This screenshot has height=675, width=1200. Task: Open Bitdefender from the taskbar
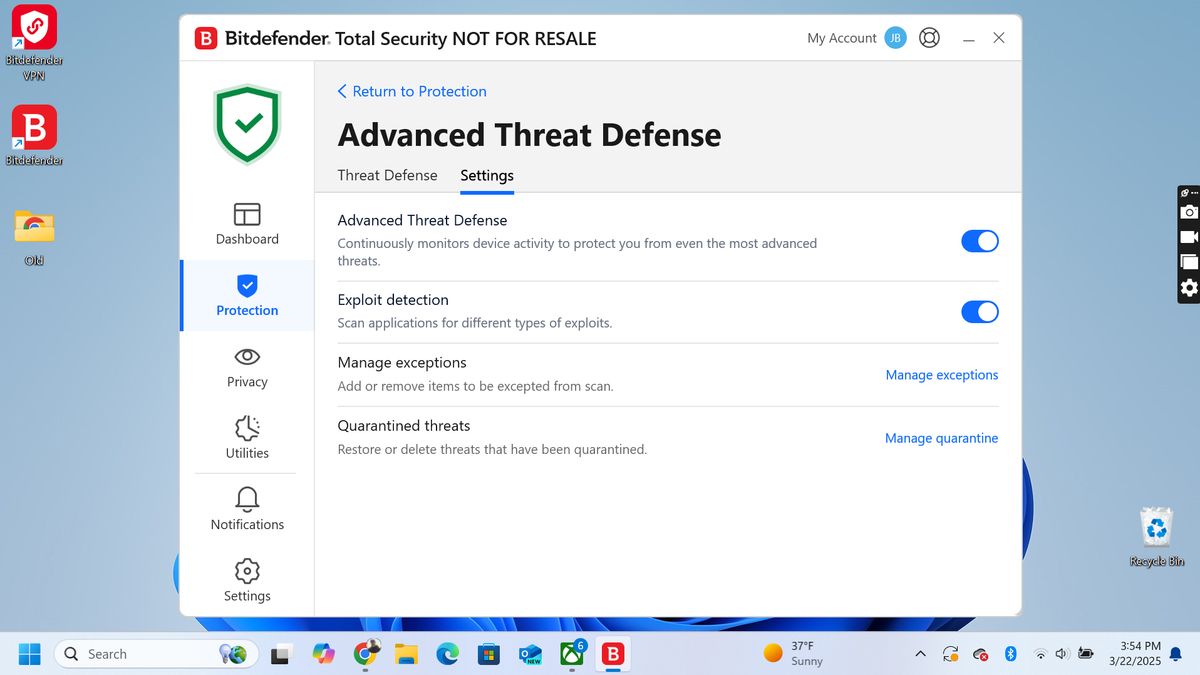point(612,653)
